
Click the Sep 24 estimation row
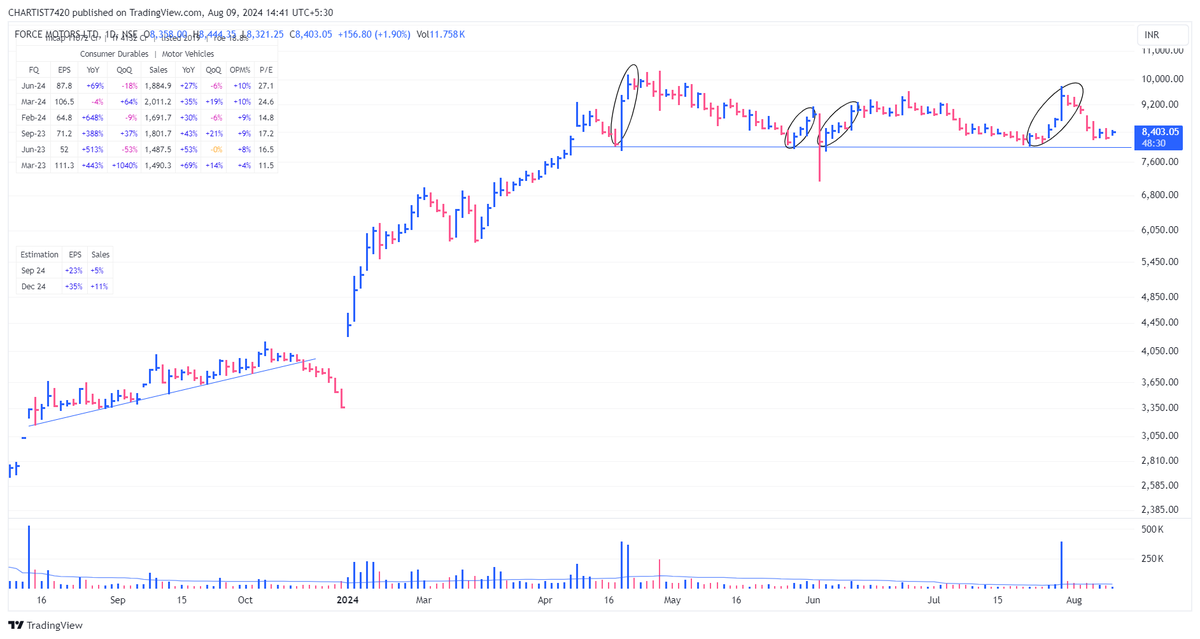[65, 270]
